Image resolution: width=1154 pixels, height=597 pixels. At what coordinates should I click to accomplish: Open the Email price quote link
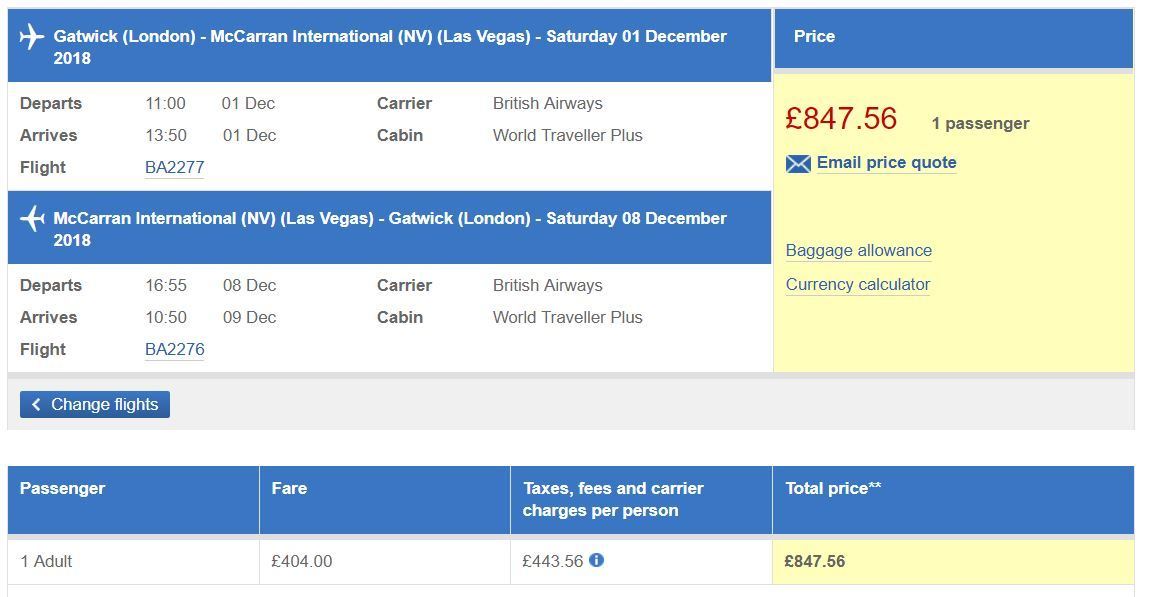point(886,163)
